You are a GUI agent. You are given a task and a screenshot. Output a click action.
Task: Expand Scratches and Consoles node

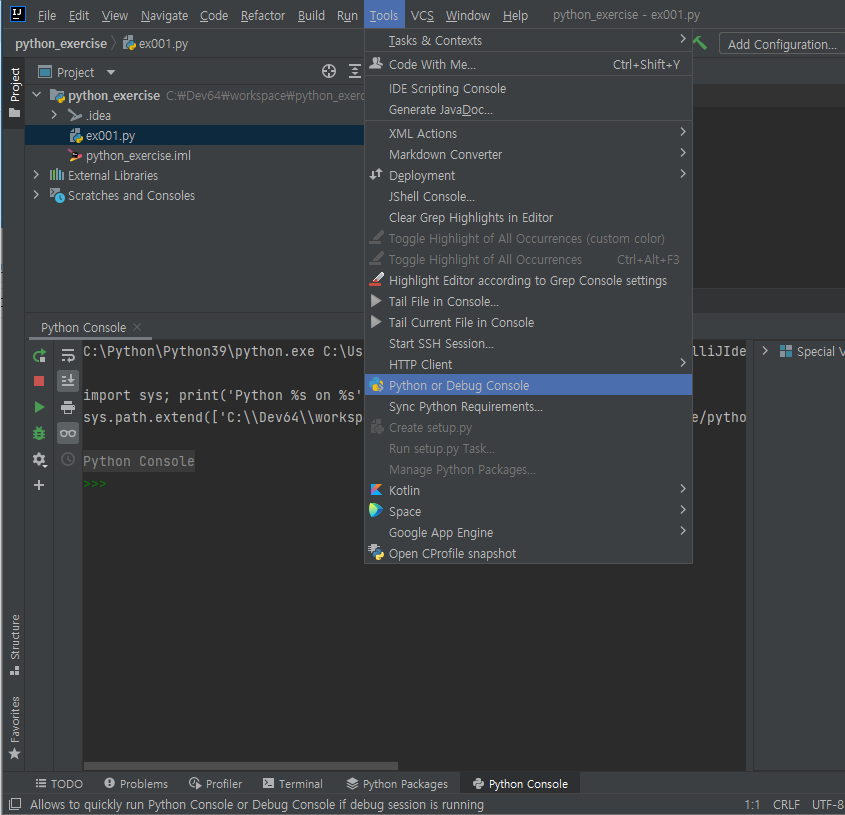click(x=36, y=195)
